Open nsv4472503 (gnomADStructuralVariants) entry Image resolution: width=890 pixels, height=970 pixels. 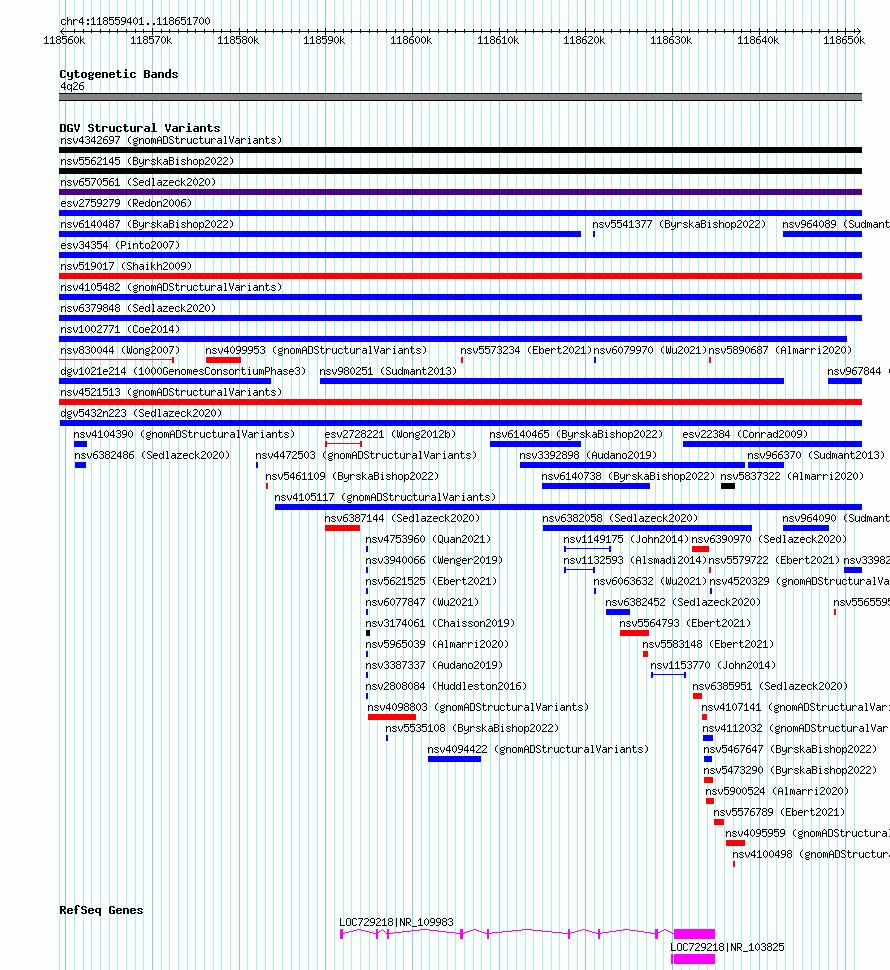click(x=366, y=456)
